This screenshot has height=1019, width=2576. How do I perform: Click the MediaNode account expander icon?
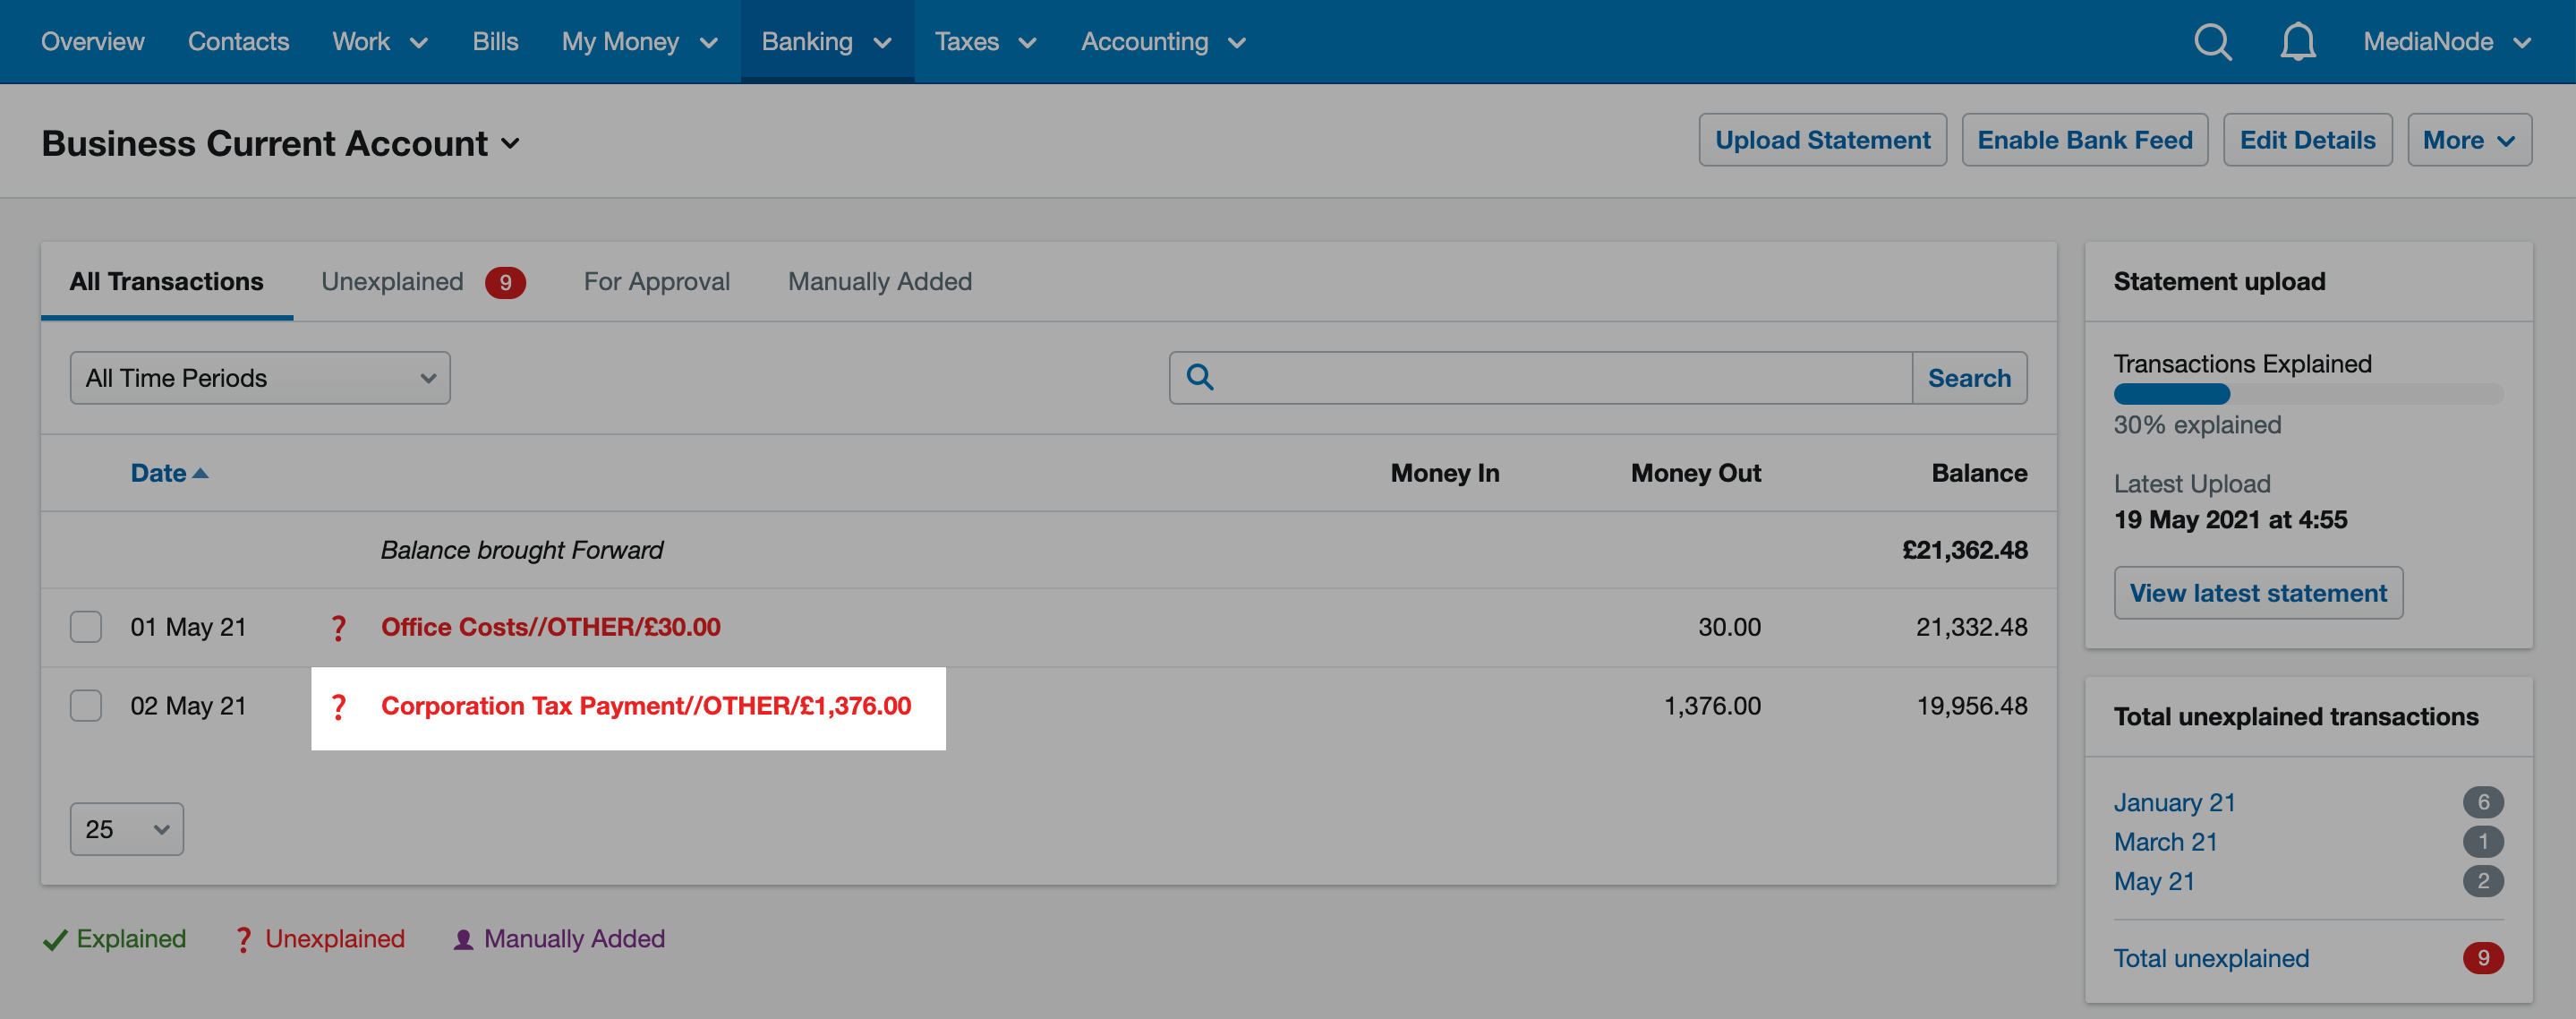coord(2535,41)
